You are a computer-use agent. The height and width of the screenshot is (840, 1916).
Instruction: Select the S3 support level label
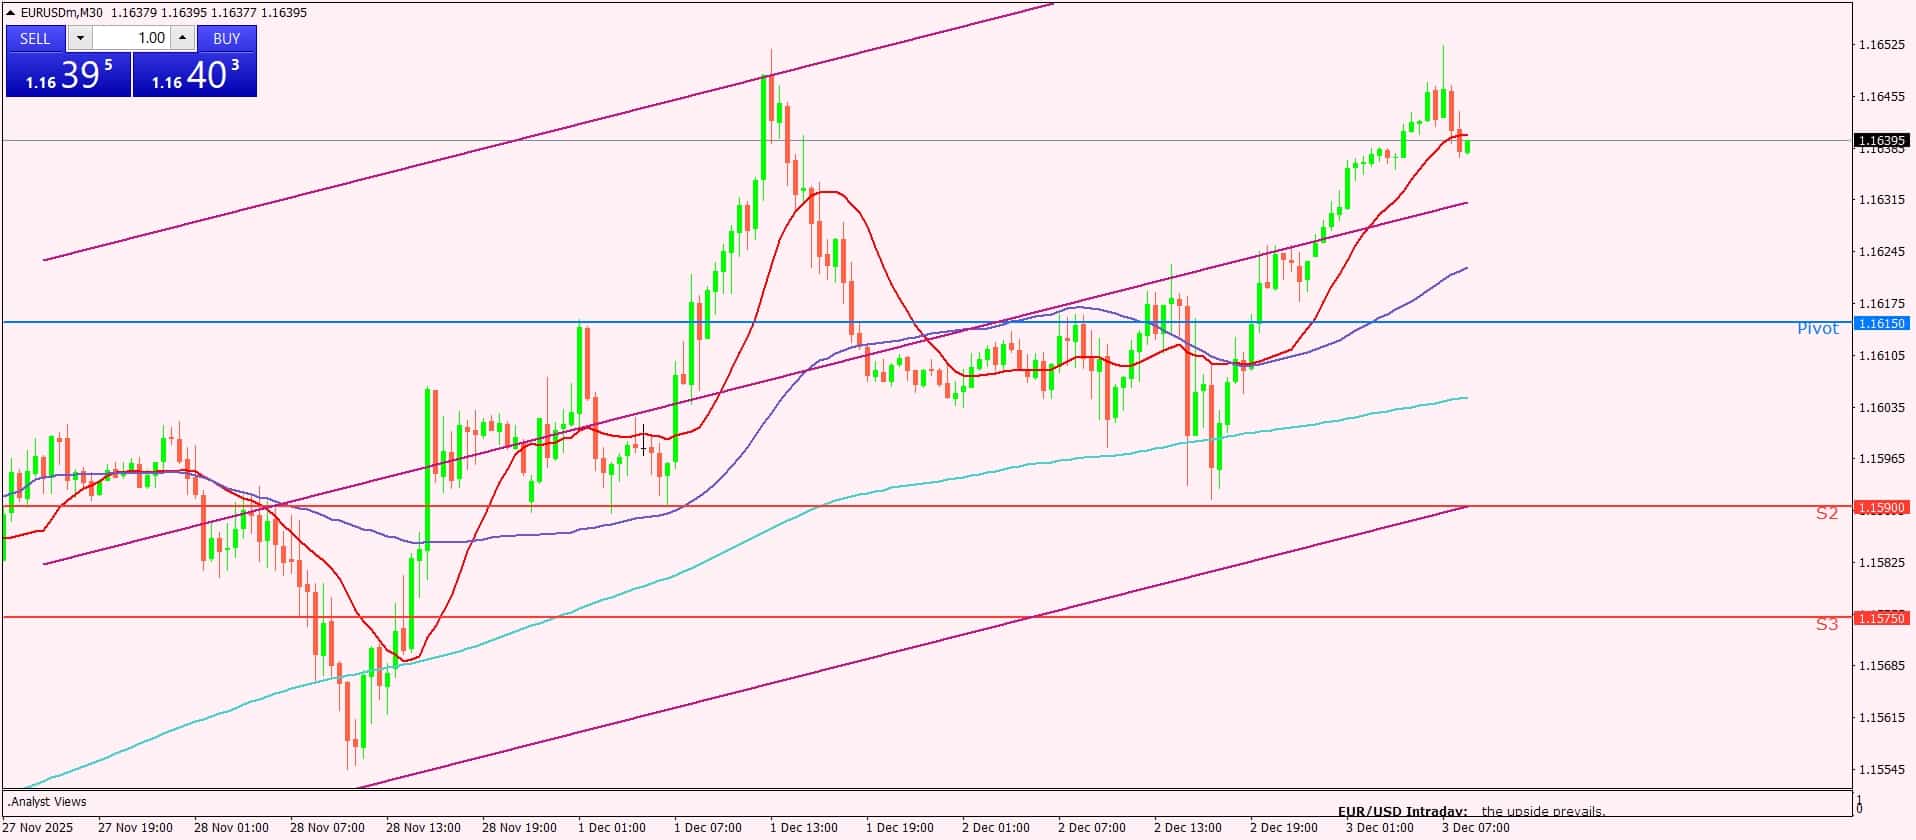1826,624
